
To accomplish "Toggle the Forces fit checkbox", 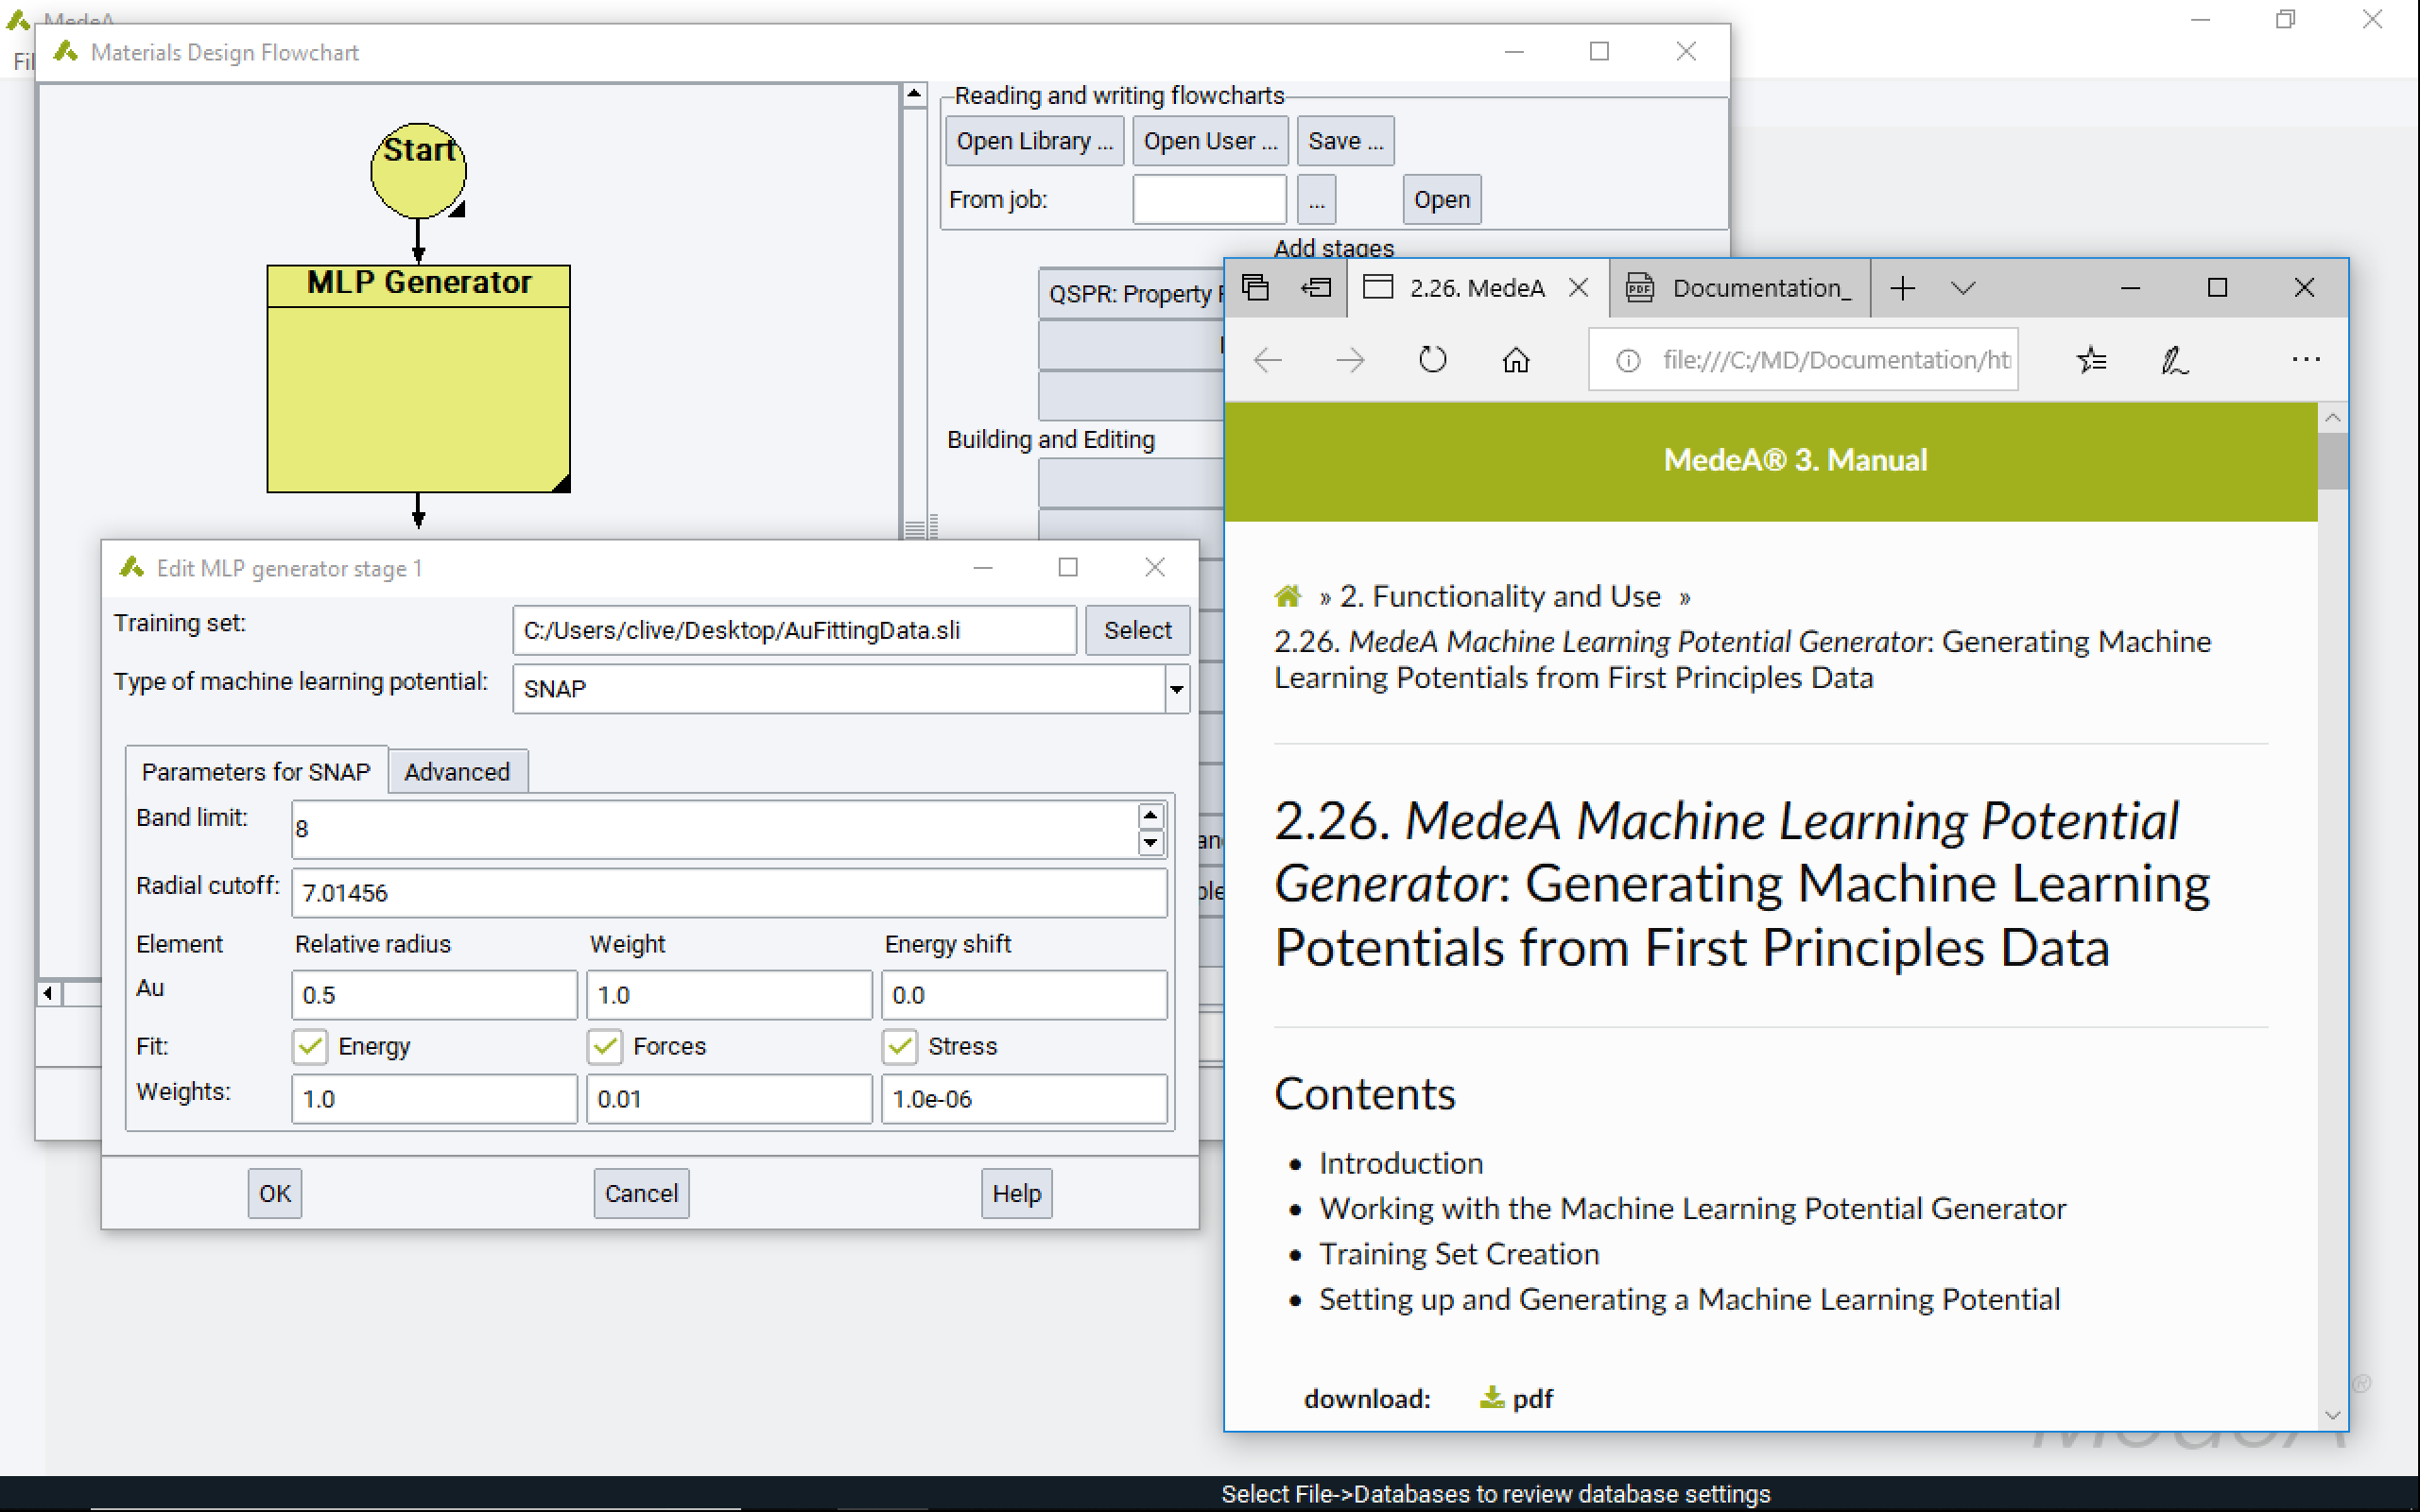I will point(605,1046).
